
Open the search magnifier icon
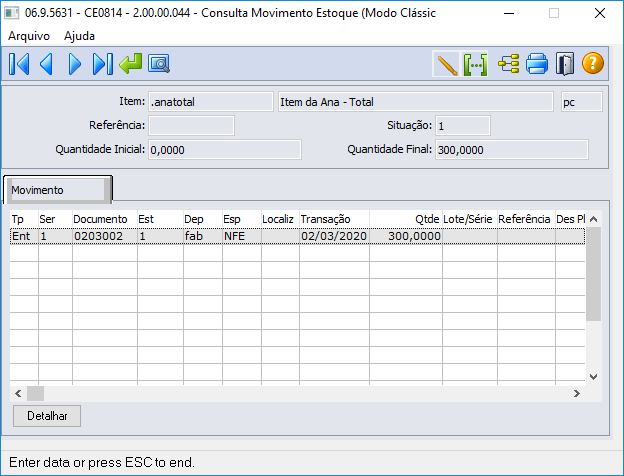159,64
